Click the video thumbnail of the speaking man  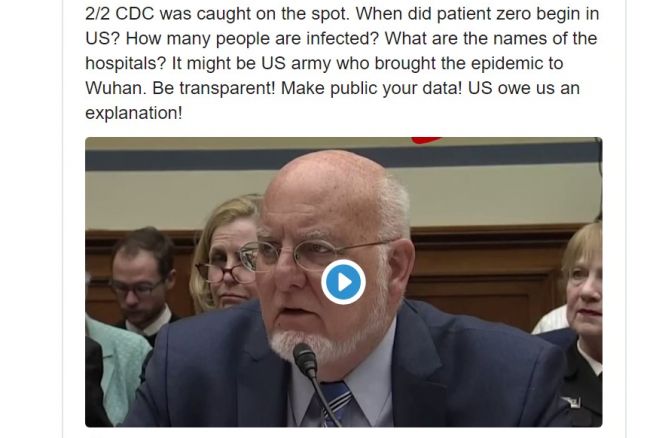(x=343, y=282)
